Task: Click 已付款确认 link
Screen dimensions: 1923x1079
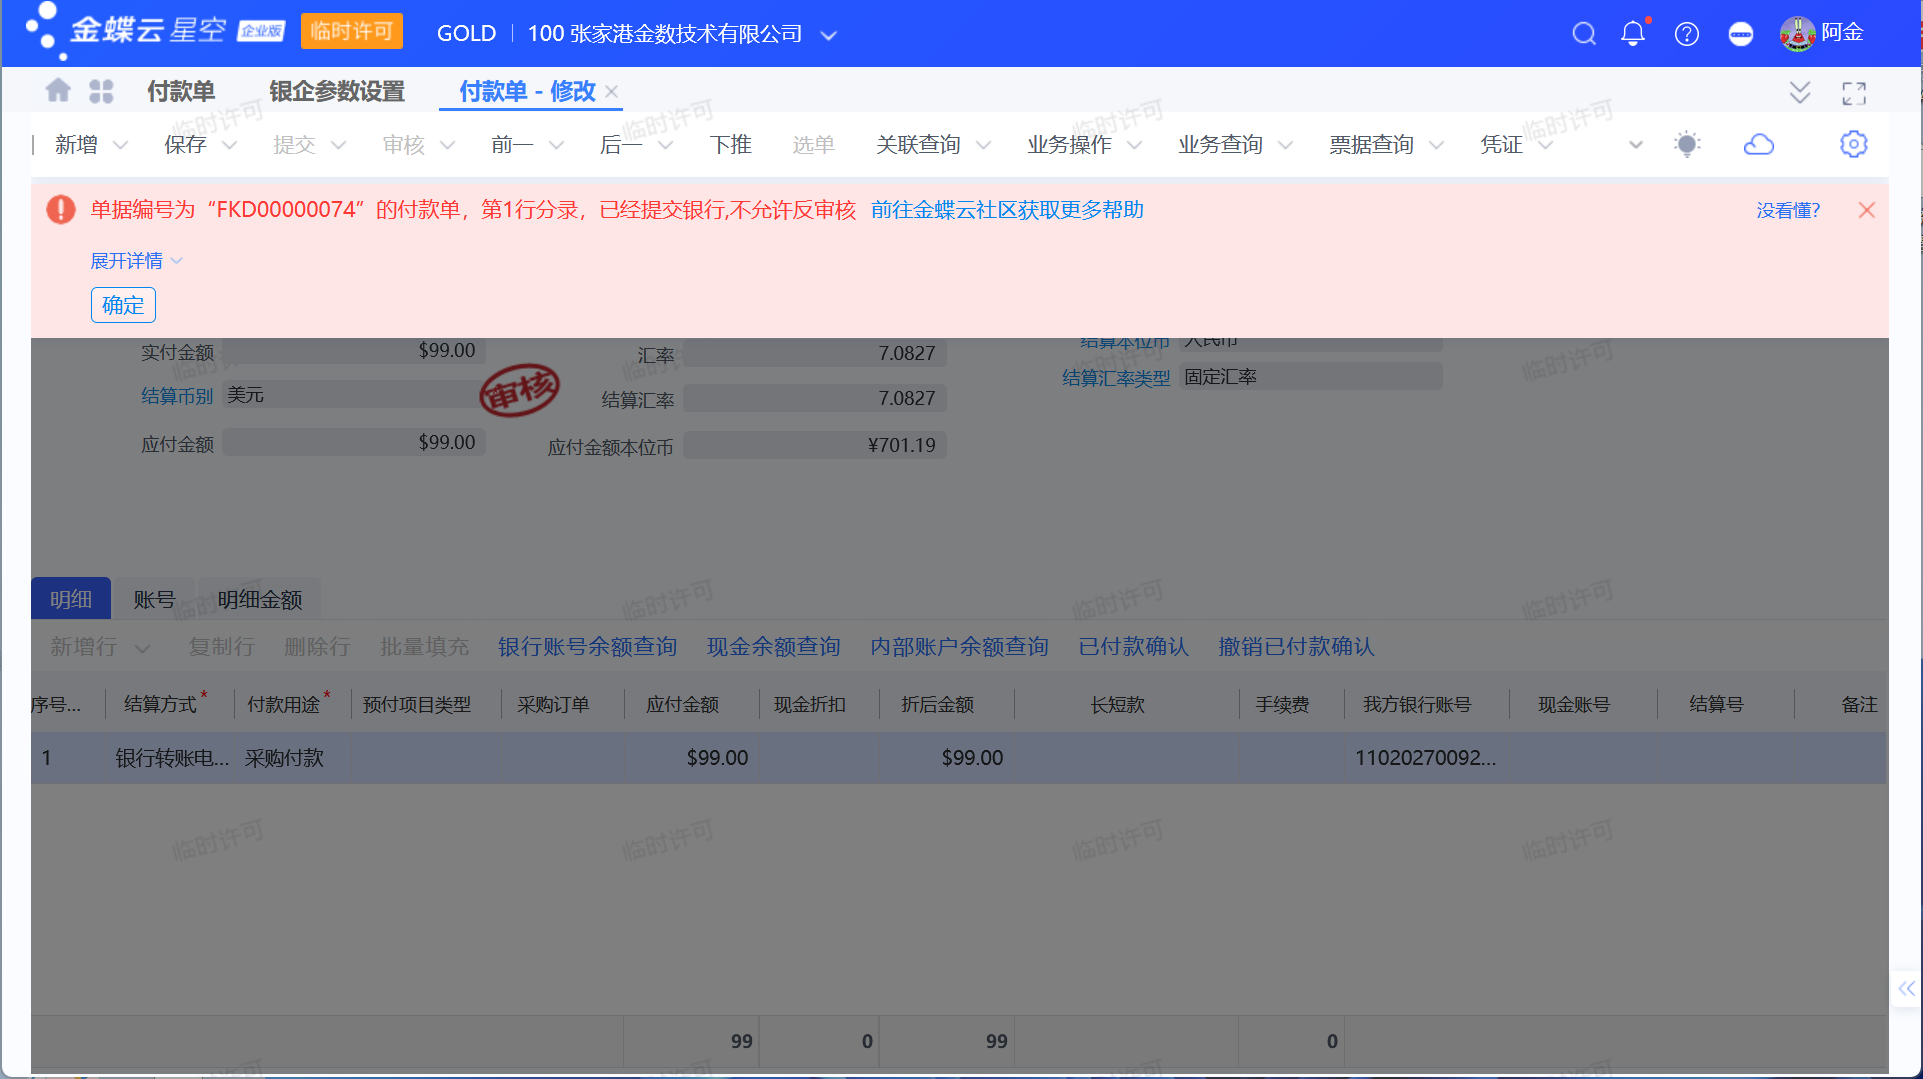Action: click(x=1133, y=647)
